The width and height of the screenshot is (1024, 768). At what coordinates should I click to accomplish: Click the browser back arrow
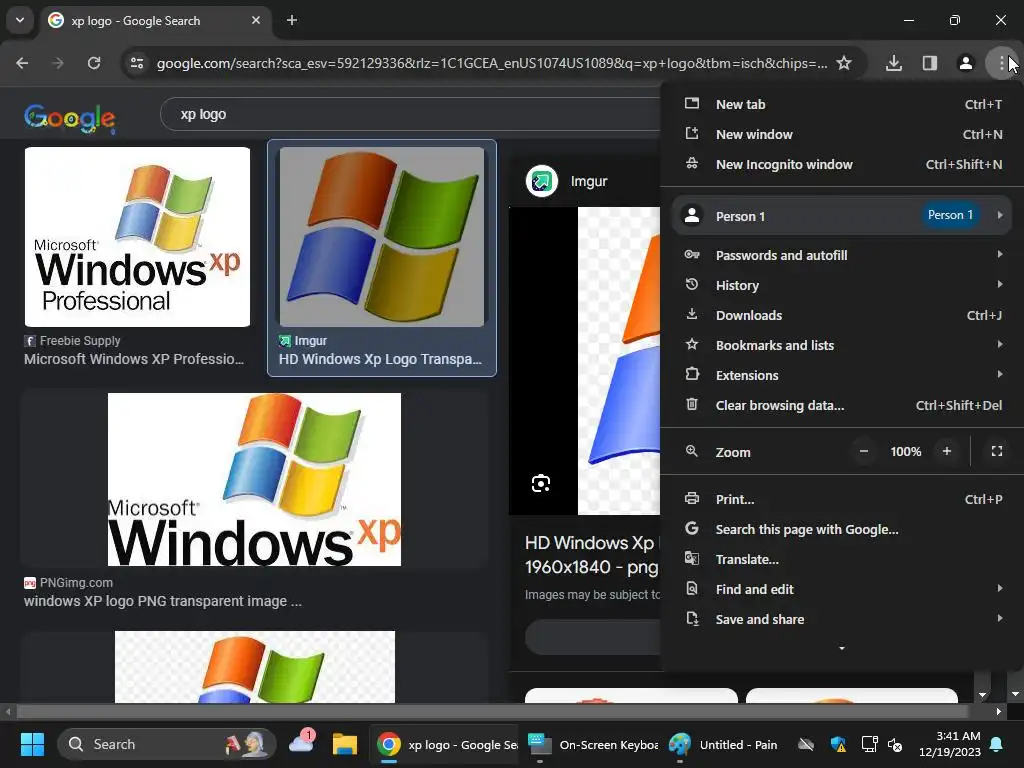[22, 63]
